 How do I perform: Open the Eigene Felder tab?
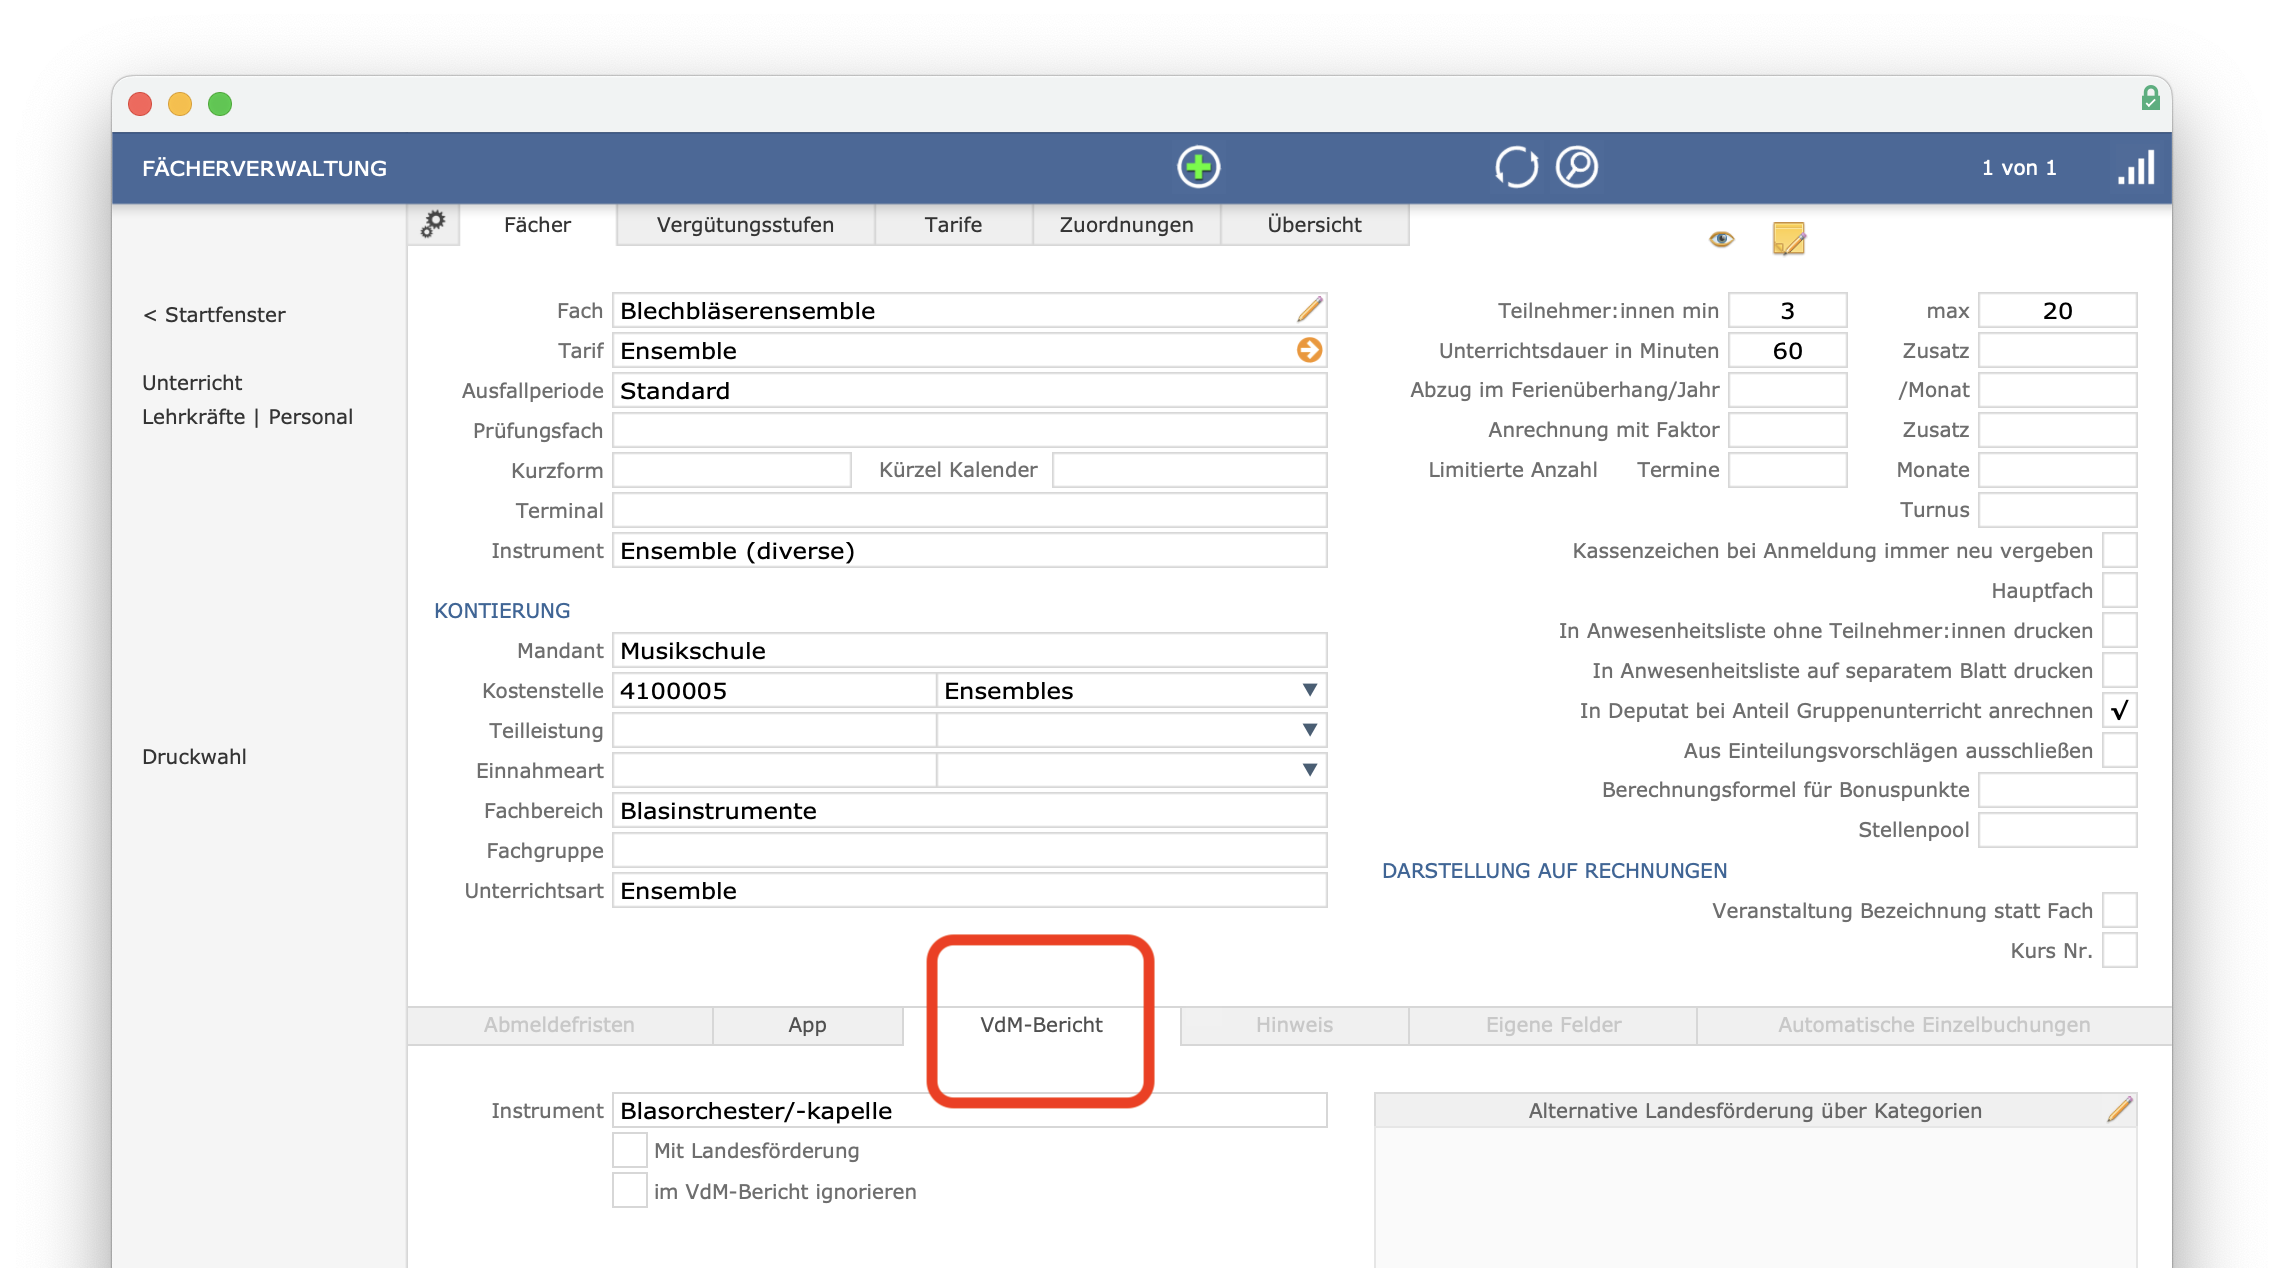1553,1024
